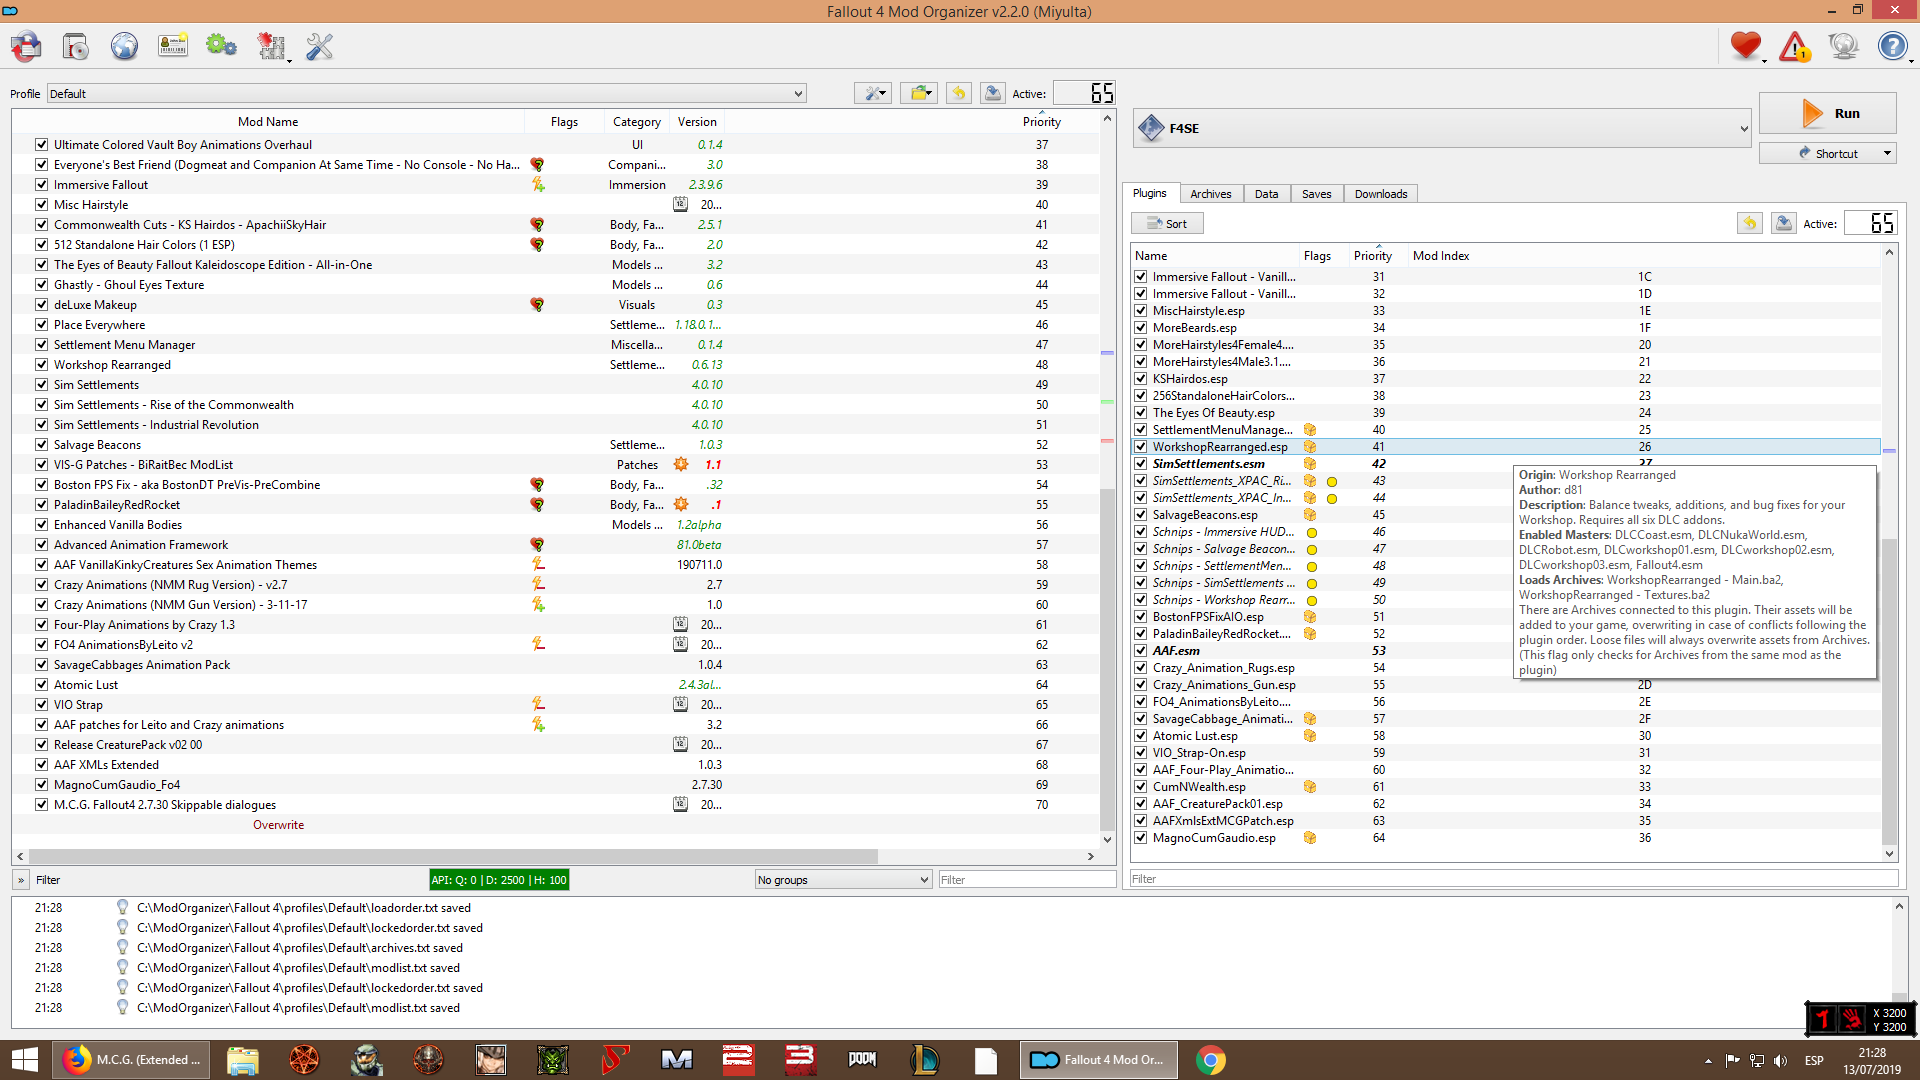Switch to the Downloads tab
This screenshot has height=1080, width=1920.
[x=1380, y=194]
